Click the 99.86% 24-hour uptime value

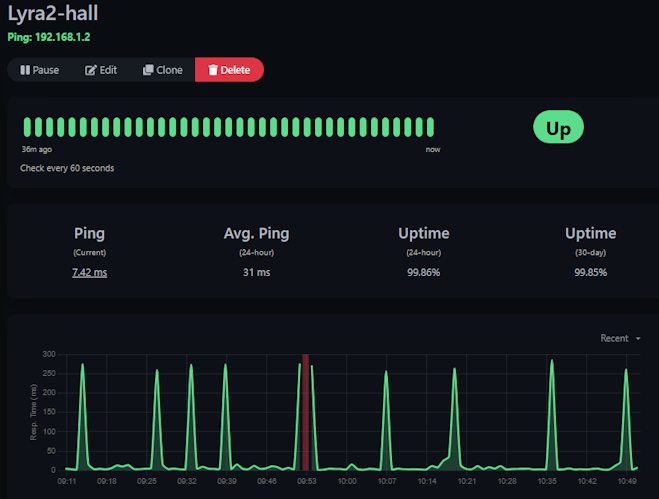(x=423, y=272)
